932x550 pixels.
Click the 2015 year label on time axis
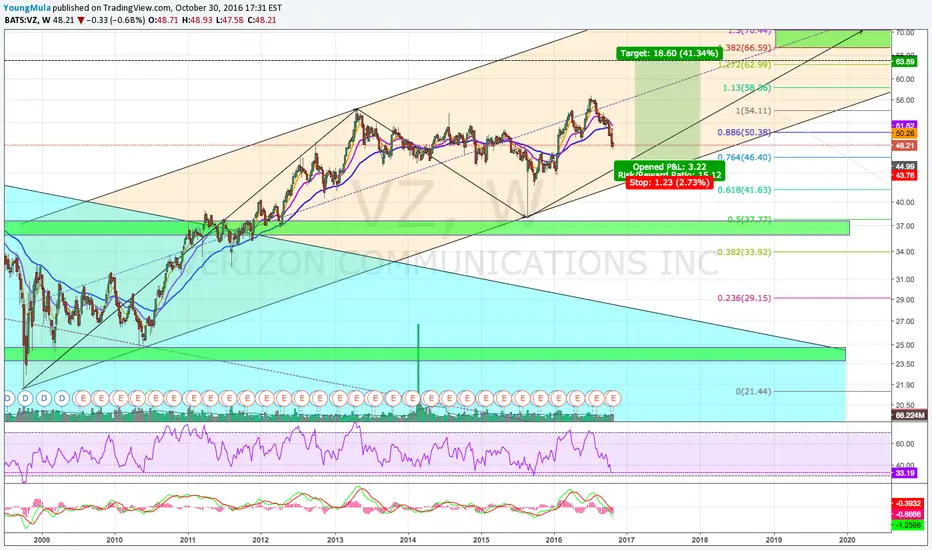click(481, 540)
